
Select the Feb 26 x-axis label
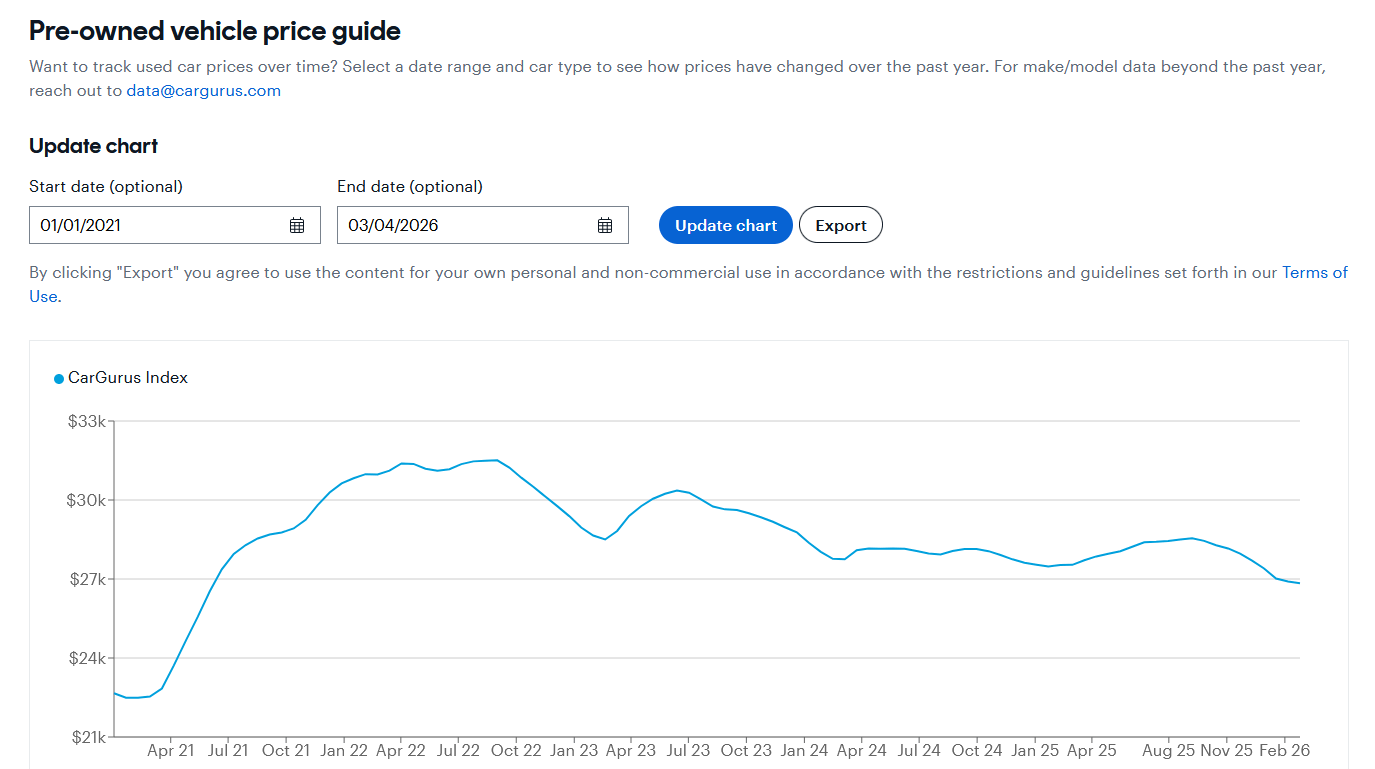coord(1284,750)
